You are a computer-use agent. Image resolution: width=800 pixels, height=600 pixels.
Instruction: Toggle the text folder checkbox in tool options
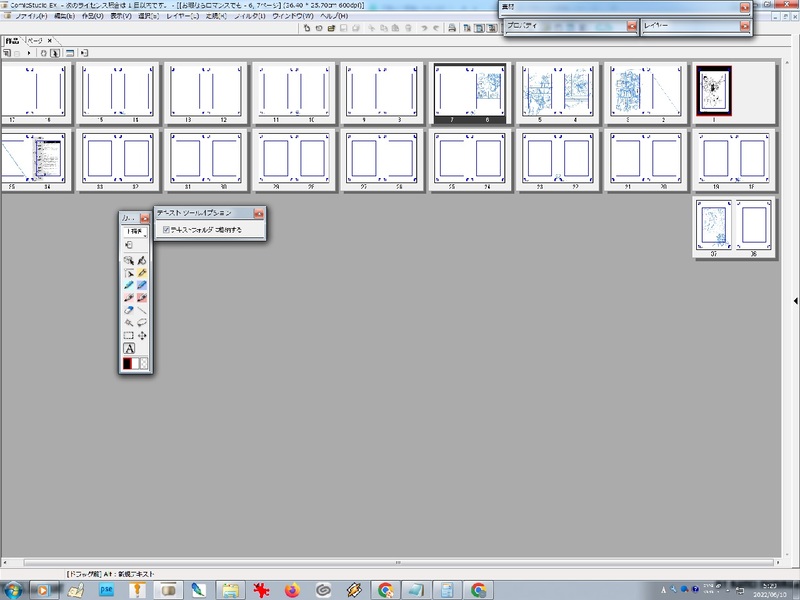(166, 230)
